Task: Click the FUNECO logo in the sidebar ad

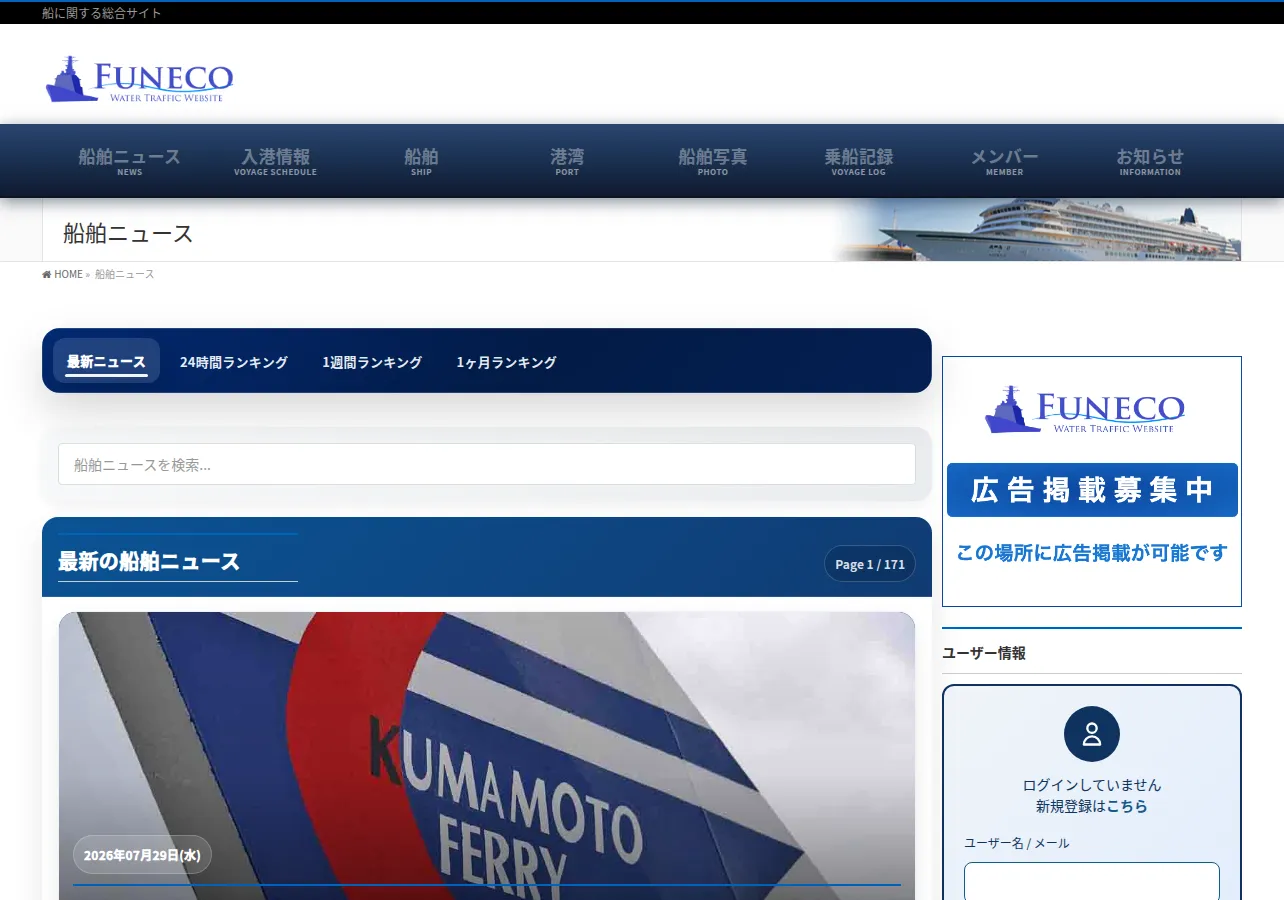Action: pos(1085,410)
